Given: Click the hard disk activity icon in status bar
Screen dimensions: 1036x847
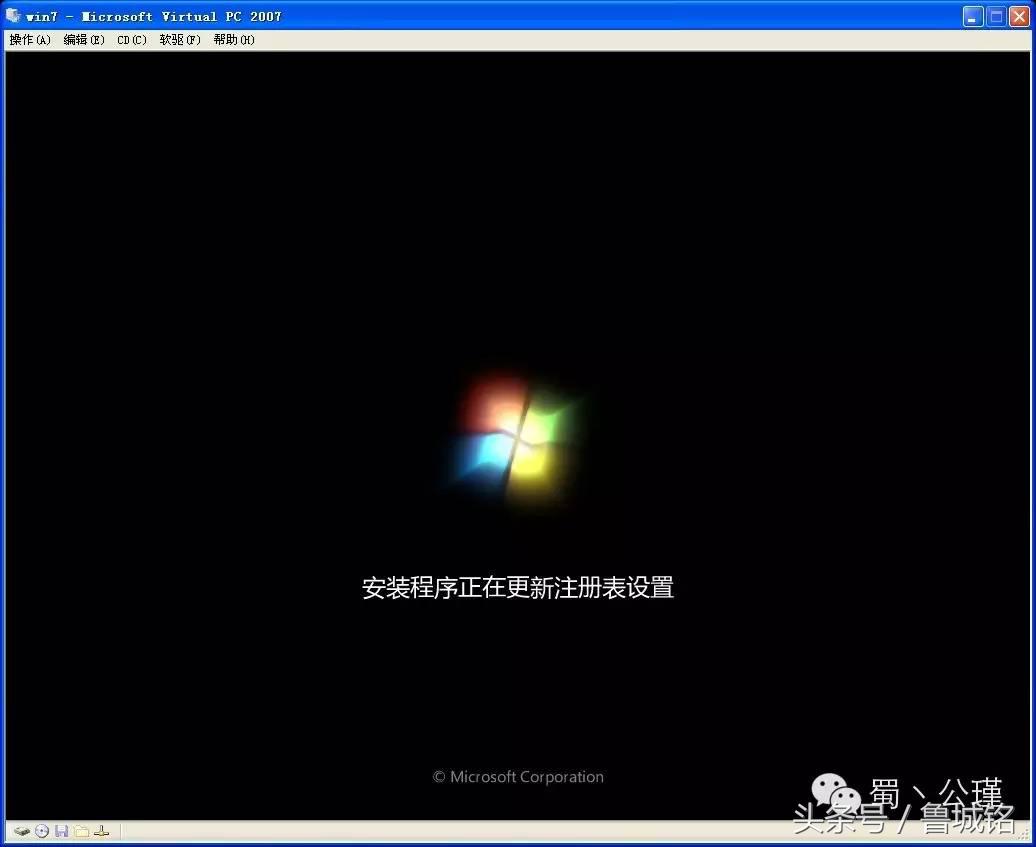Looking at the screenshot, I should pos(22,831).
